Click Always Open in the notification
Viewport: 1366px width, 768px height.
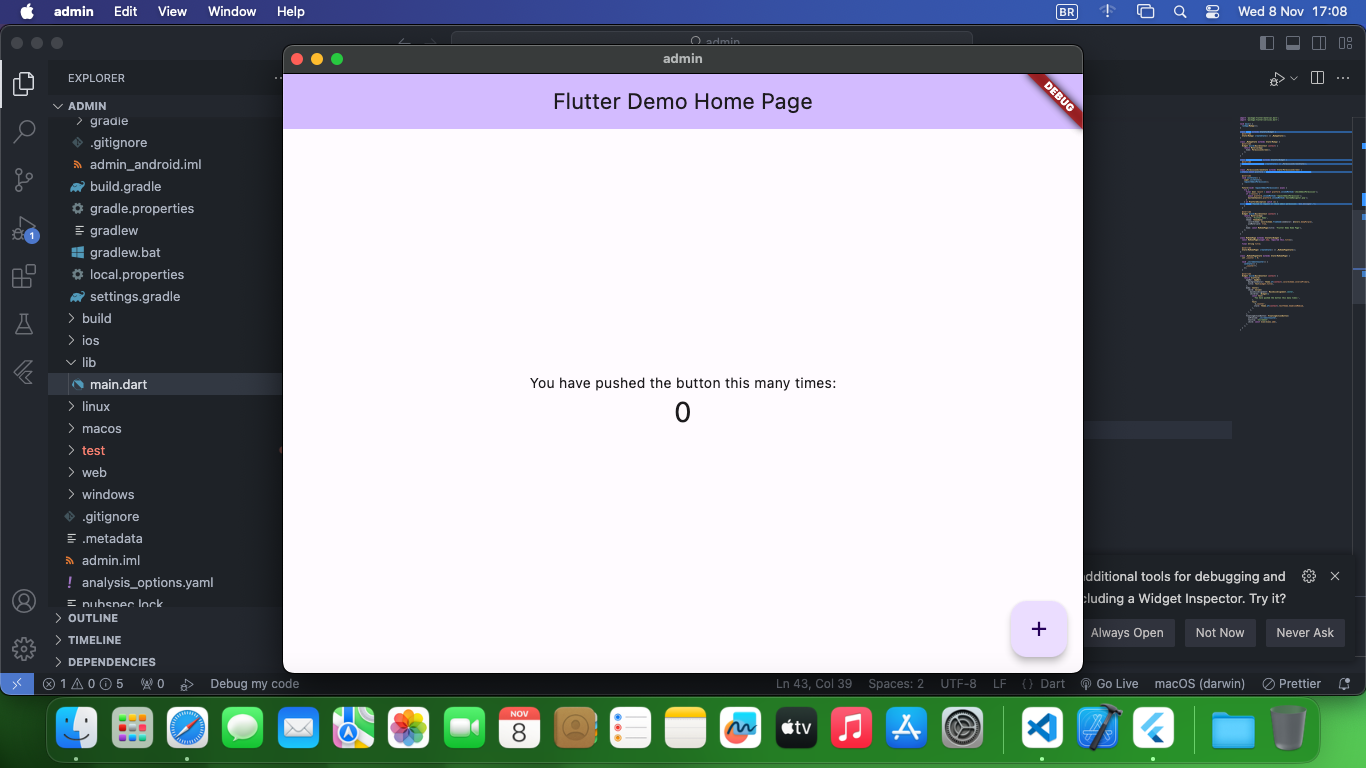tap(1127, 633)
